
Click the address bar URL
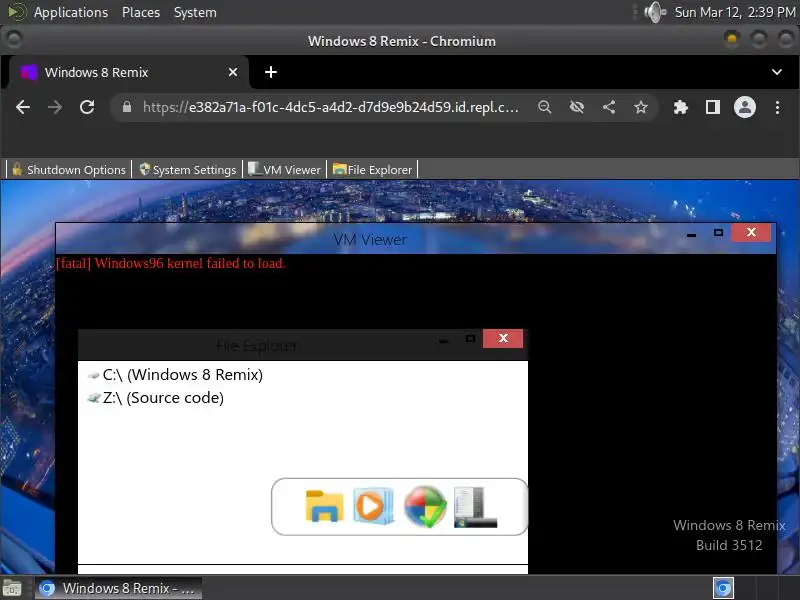click(x=331, y=107)
